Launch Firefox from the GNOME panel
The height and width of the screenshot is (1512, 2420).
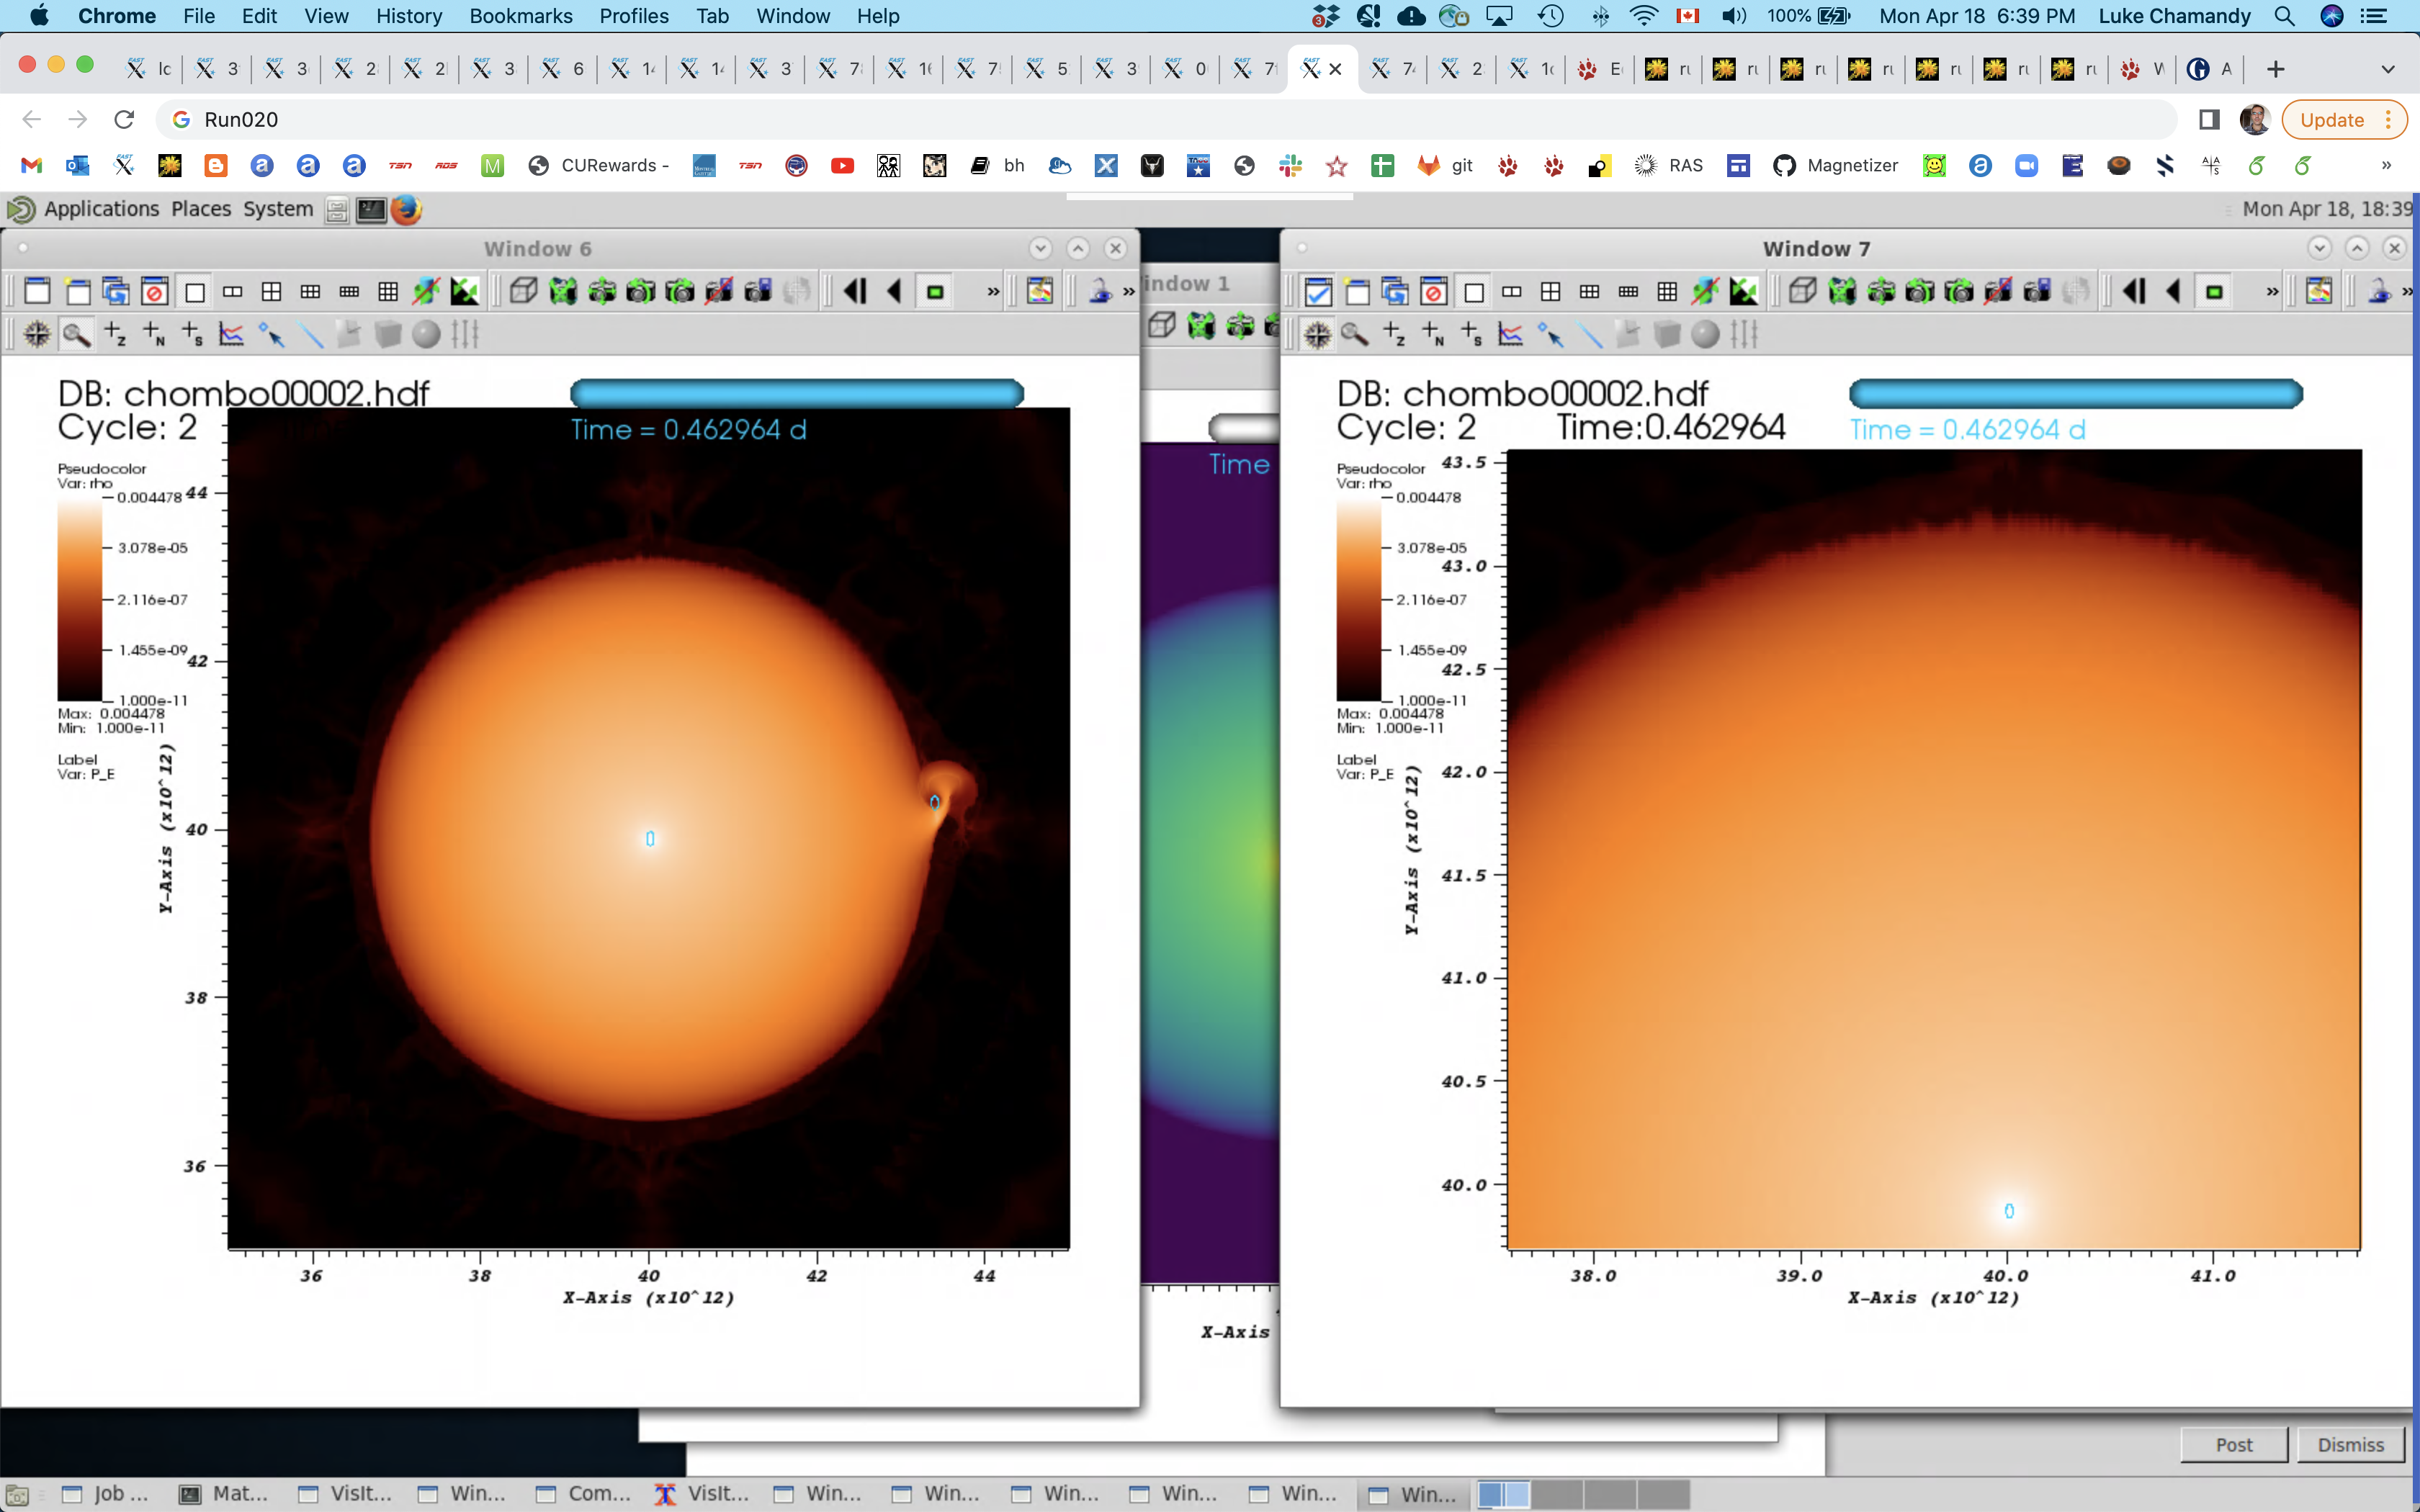click(406, 209)
